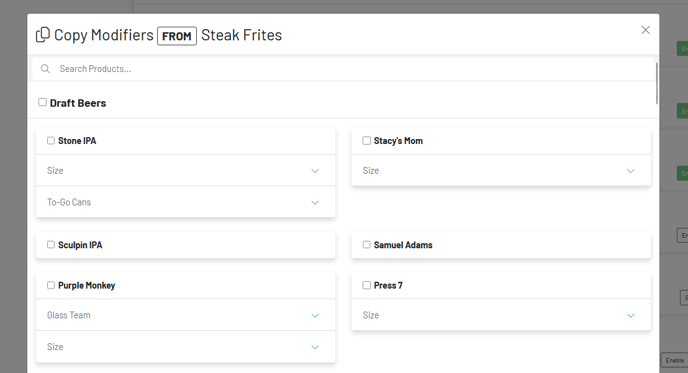Screen dimensions: 688x373
Task: Expand Press 7 Size chevron
Action: (x=631, y=316)
